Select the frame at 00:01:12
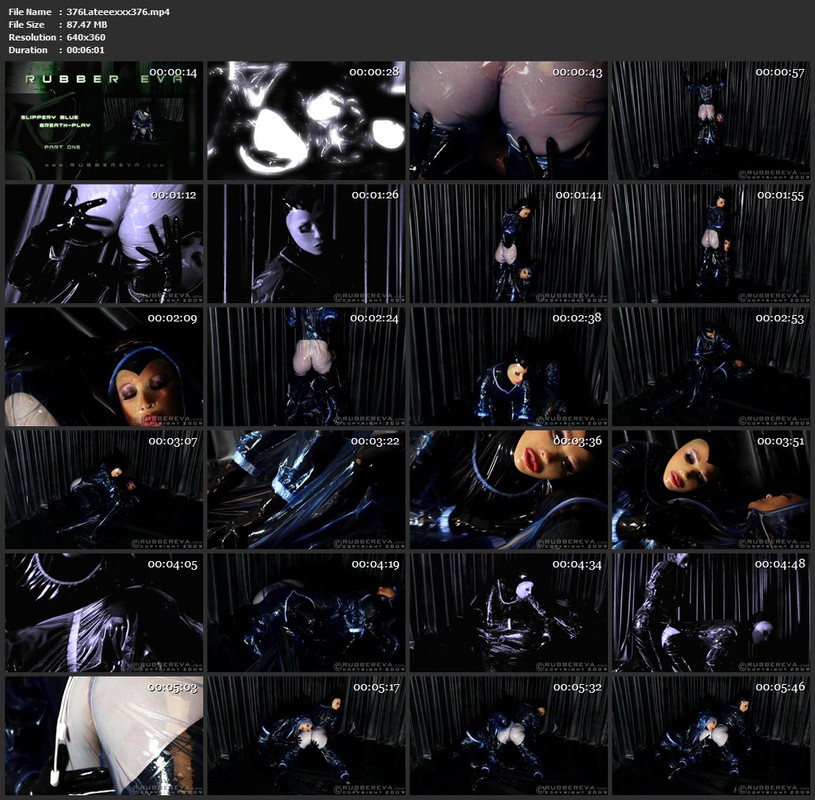The width and height of the screenshot is (815, 800). (x=104, y=244)
